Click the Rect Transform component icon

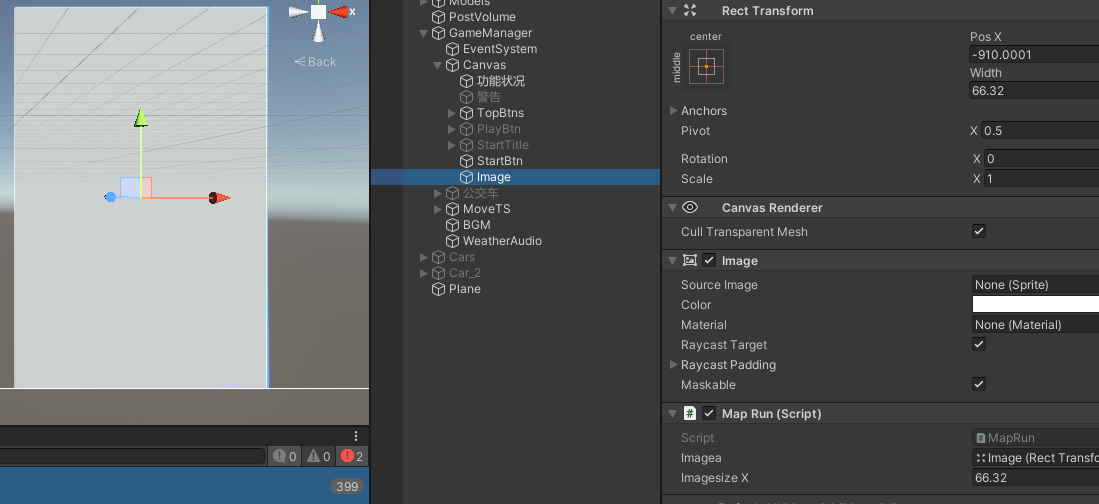690,11
